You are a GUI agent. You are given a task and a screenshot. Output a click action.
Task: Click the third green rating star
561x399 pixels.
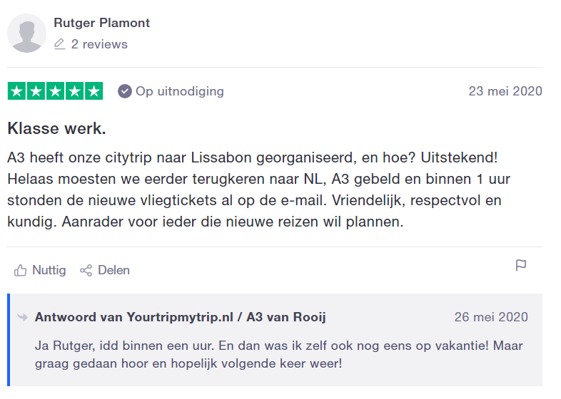[x=55, y=91]
